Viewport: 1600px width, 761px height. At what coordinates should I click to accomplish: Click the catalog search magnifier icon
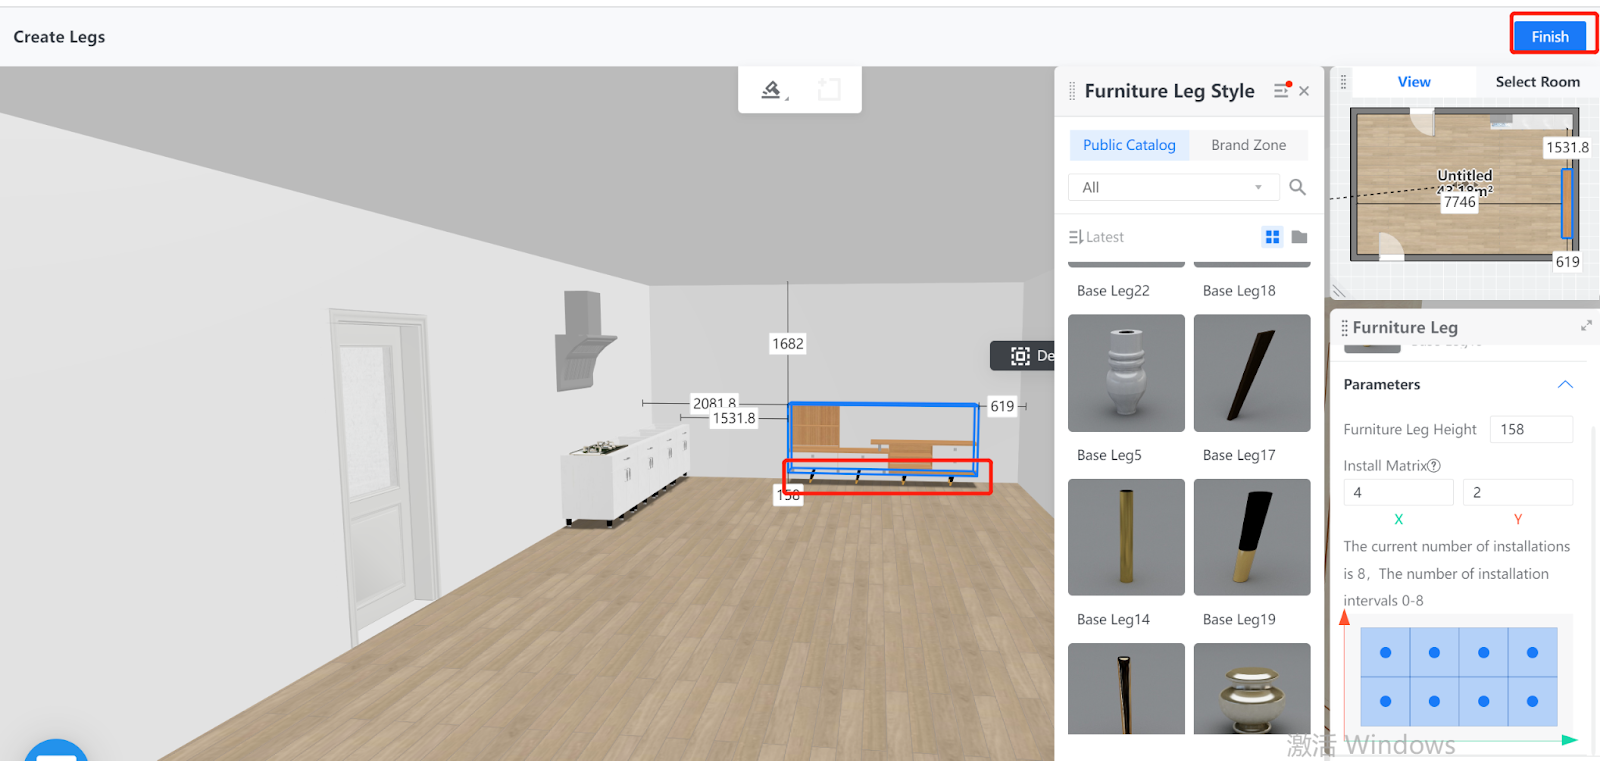click(1297, 187)
